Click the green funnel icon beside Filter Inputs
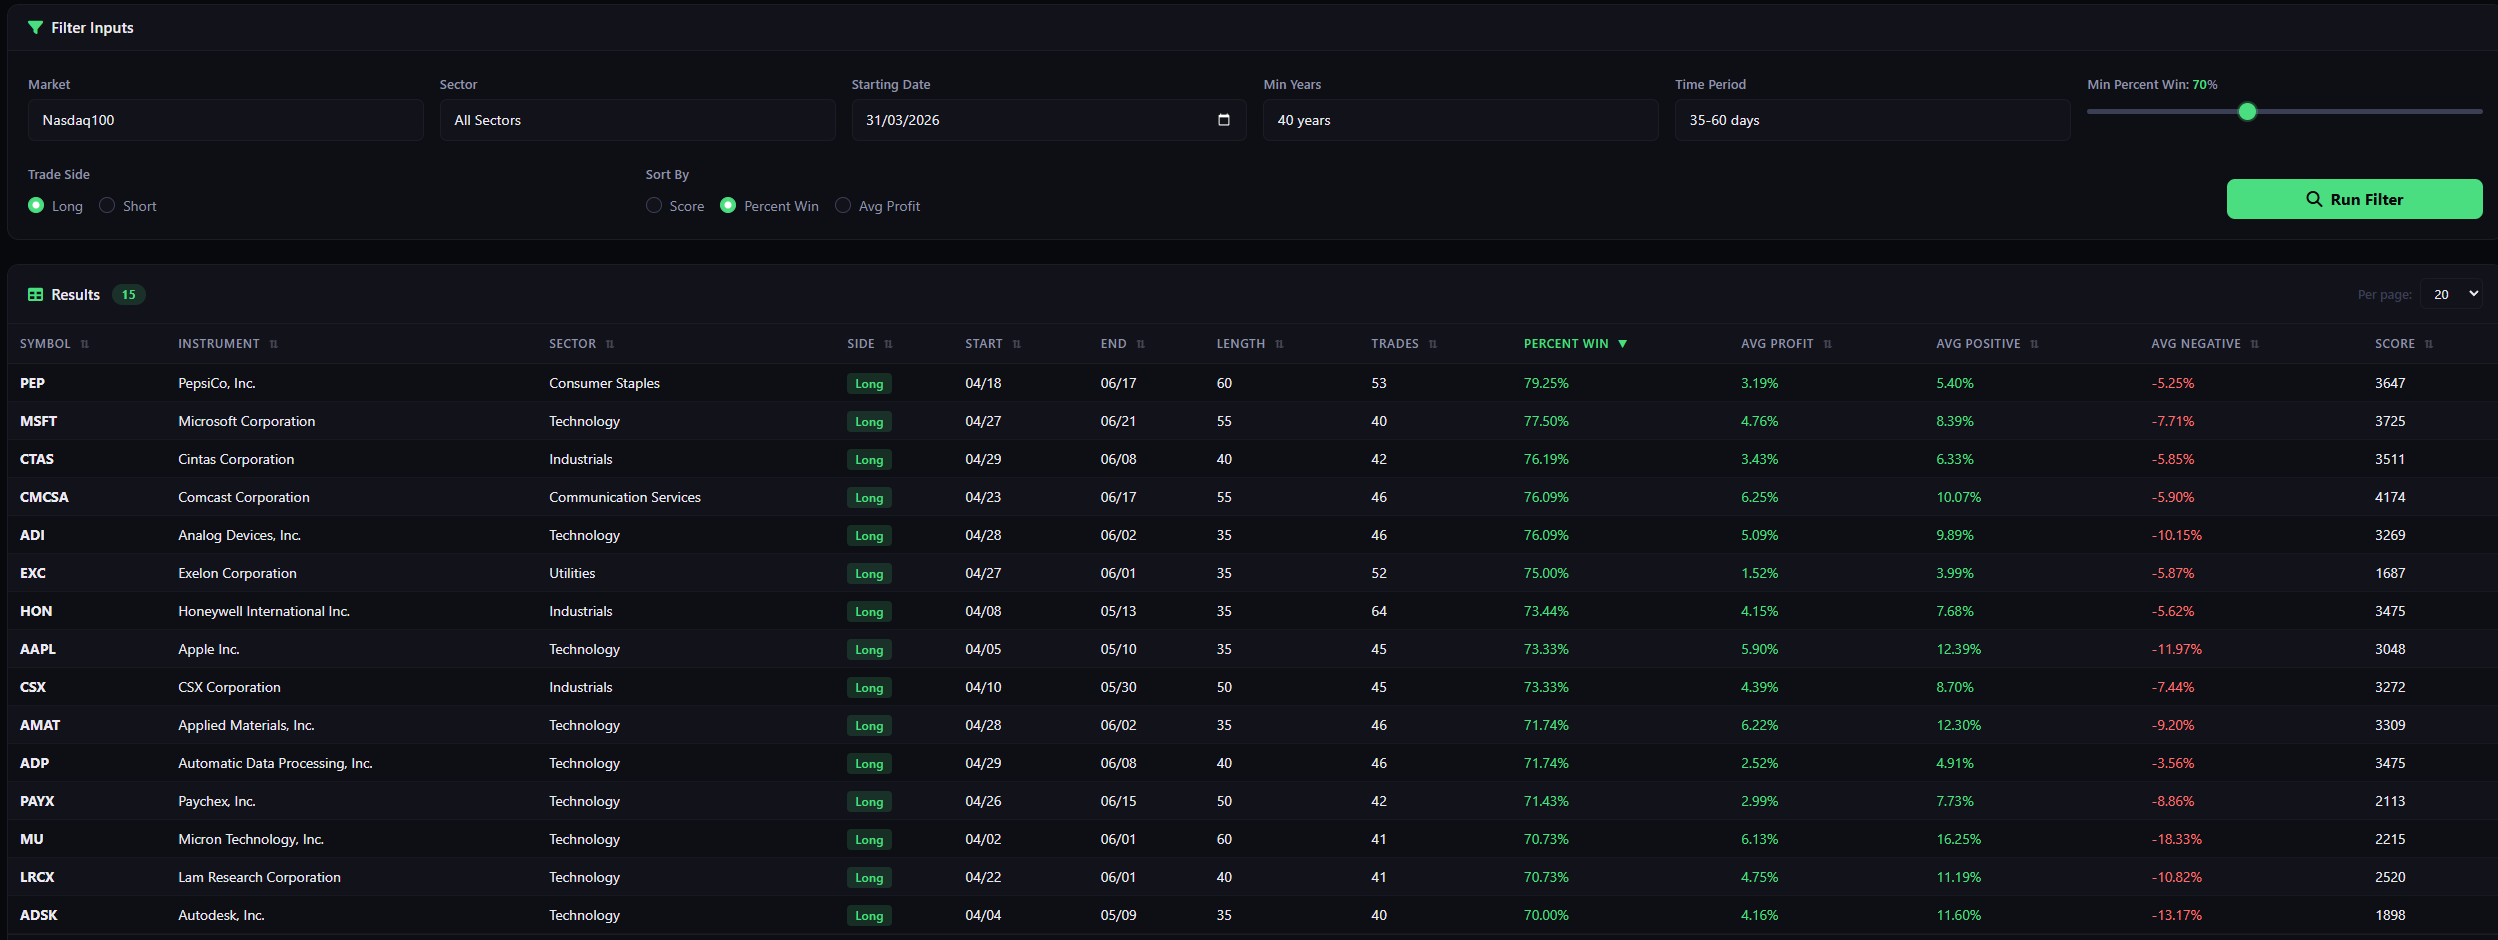2498x940 pixels. 35,28
